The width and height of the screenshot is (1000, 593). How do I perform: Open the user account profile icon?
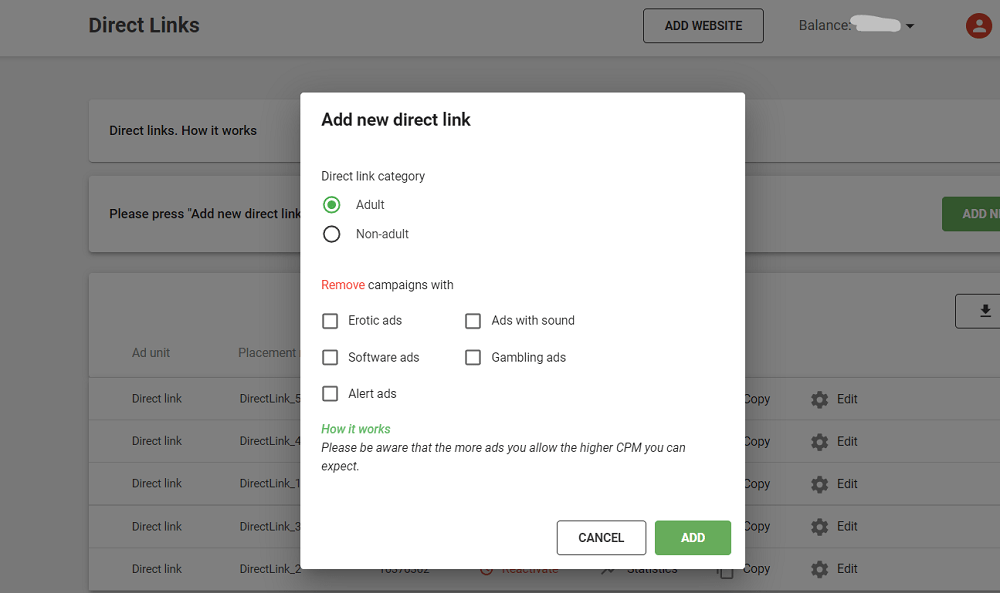(978, 25)
